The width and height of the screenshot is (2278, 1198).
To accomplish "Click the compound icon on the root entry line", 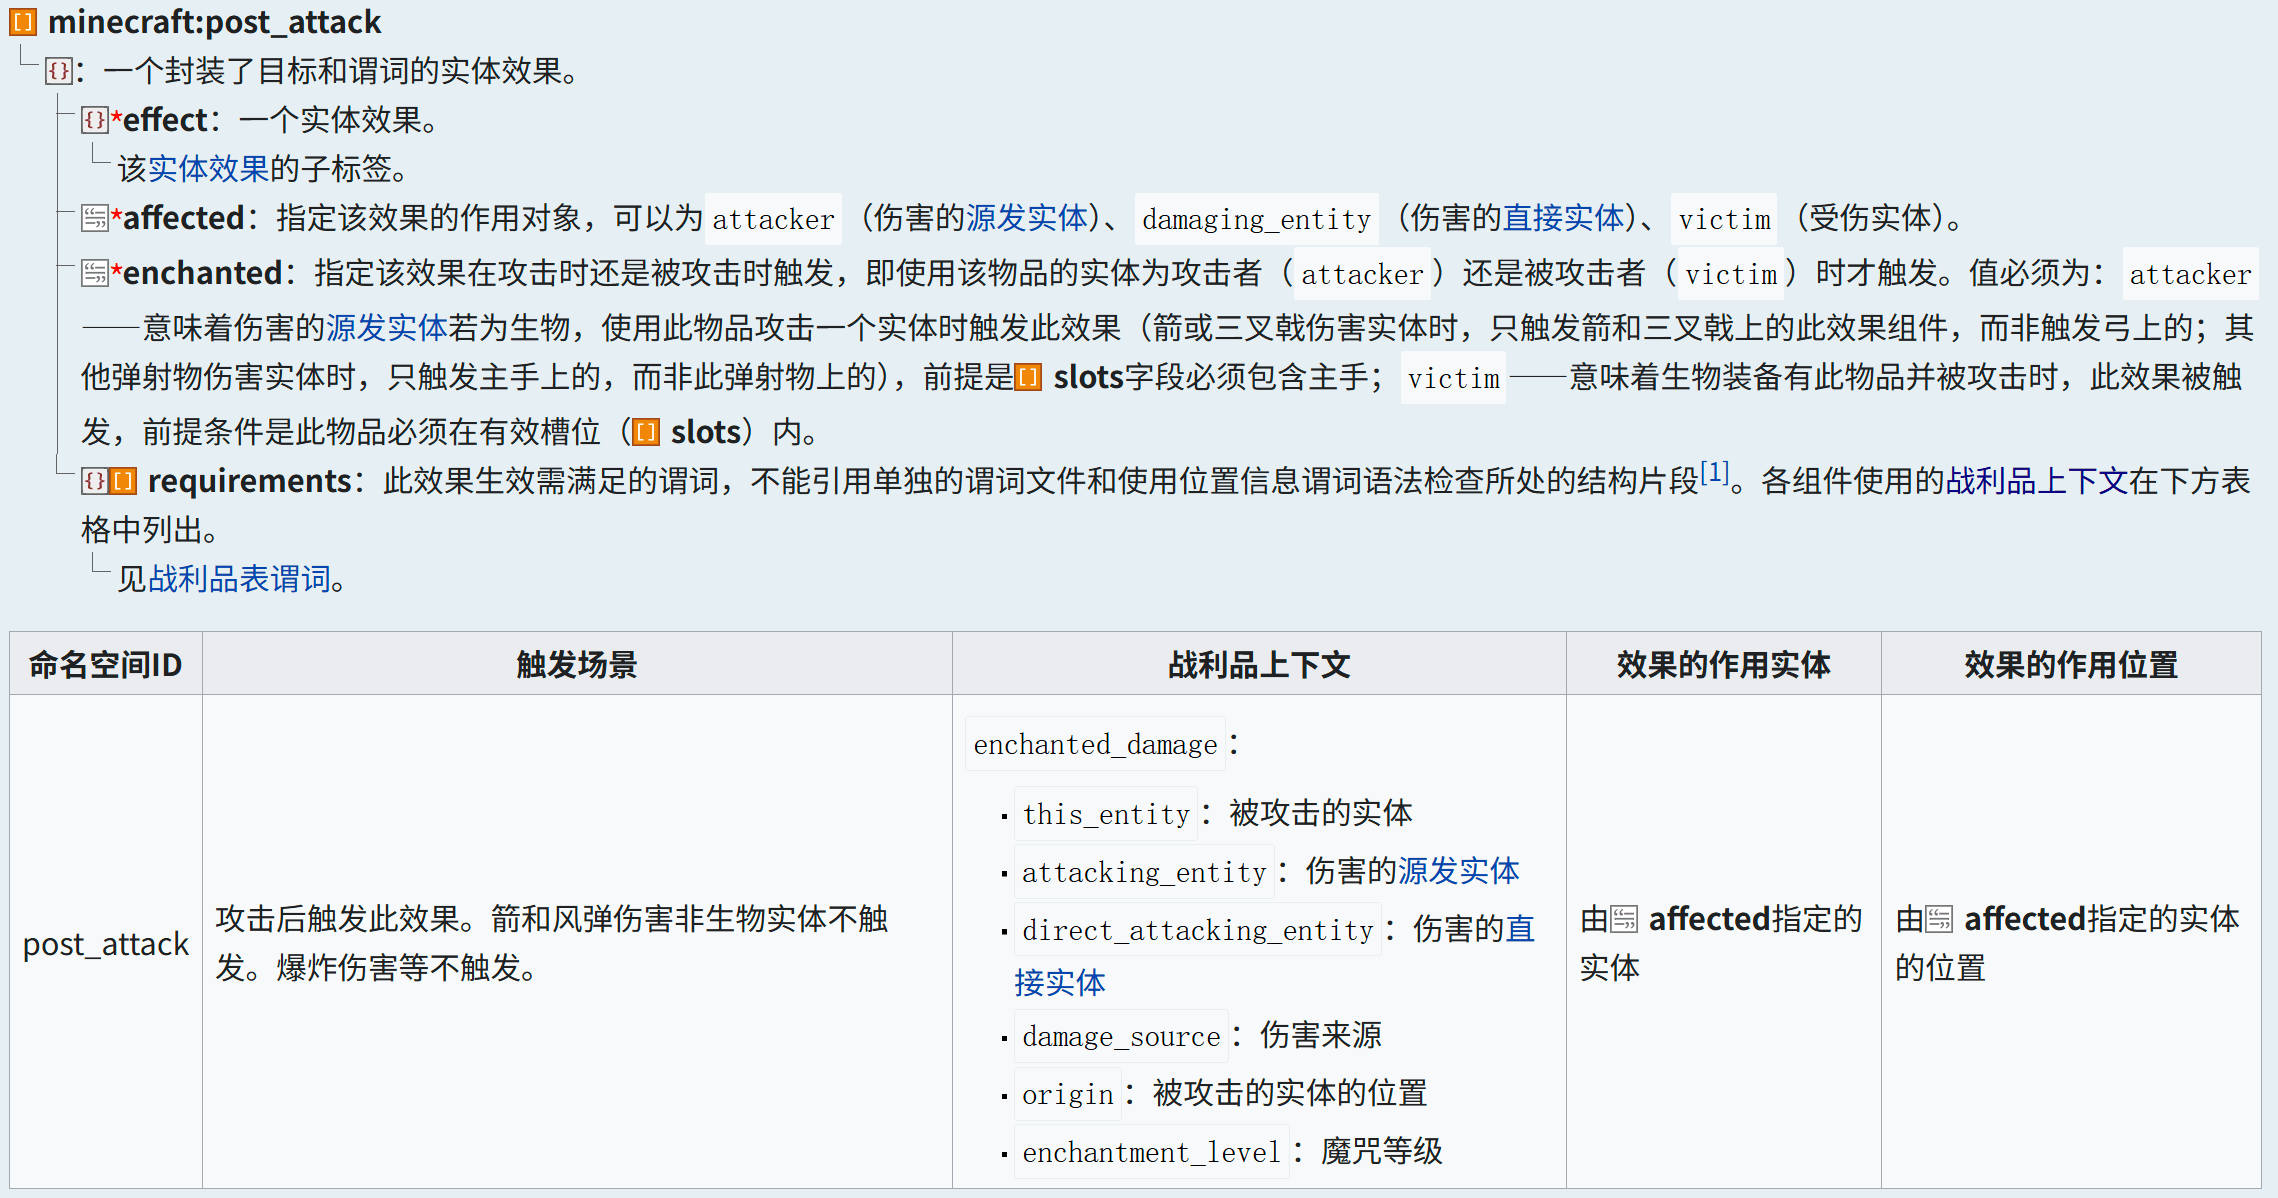I will pyautogui.click(x=59, y=71).
